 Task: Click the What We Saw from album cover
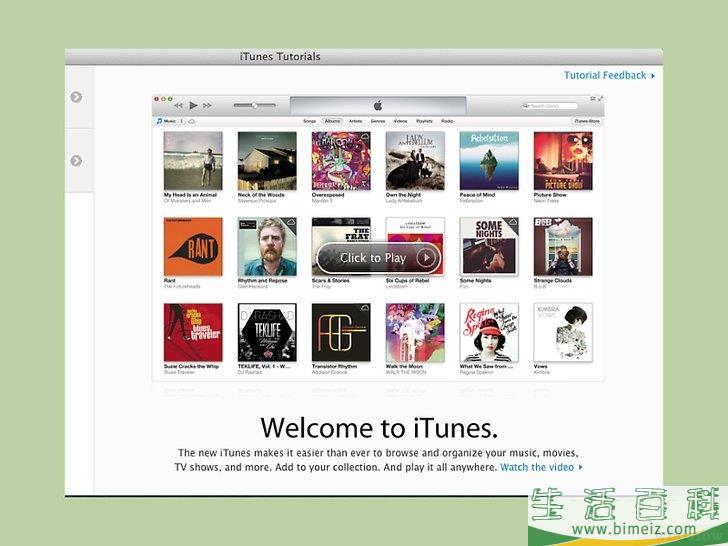click(489, 332)
